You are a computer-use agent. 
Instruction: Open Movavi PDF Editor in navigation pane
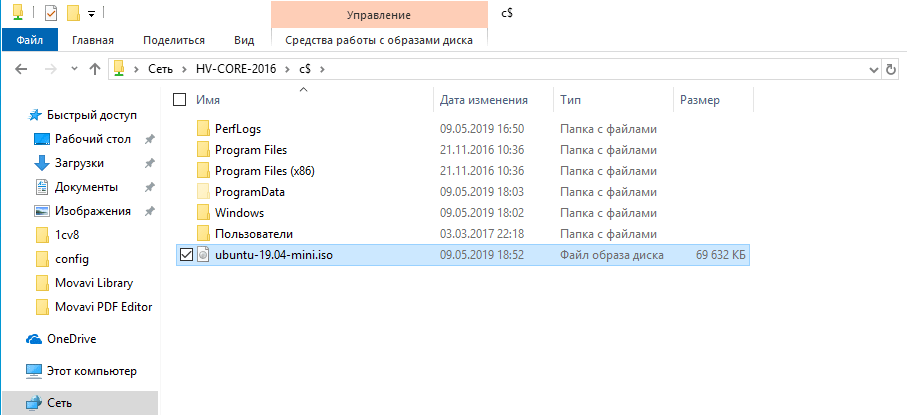pos(104,307)
